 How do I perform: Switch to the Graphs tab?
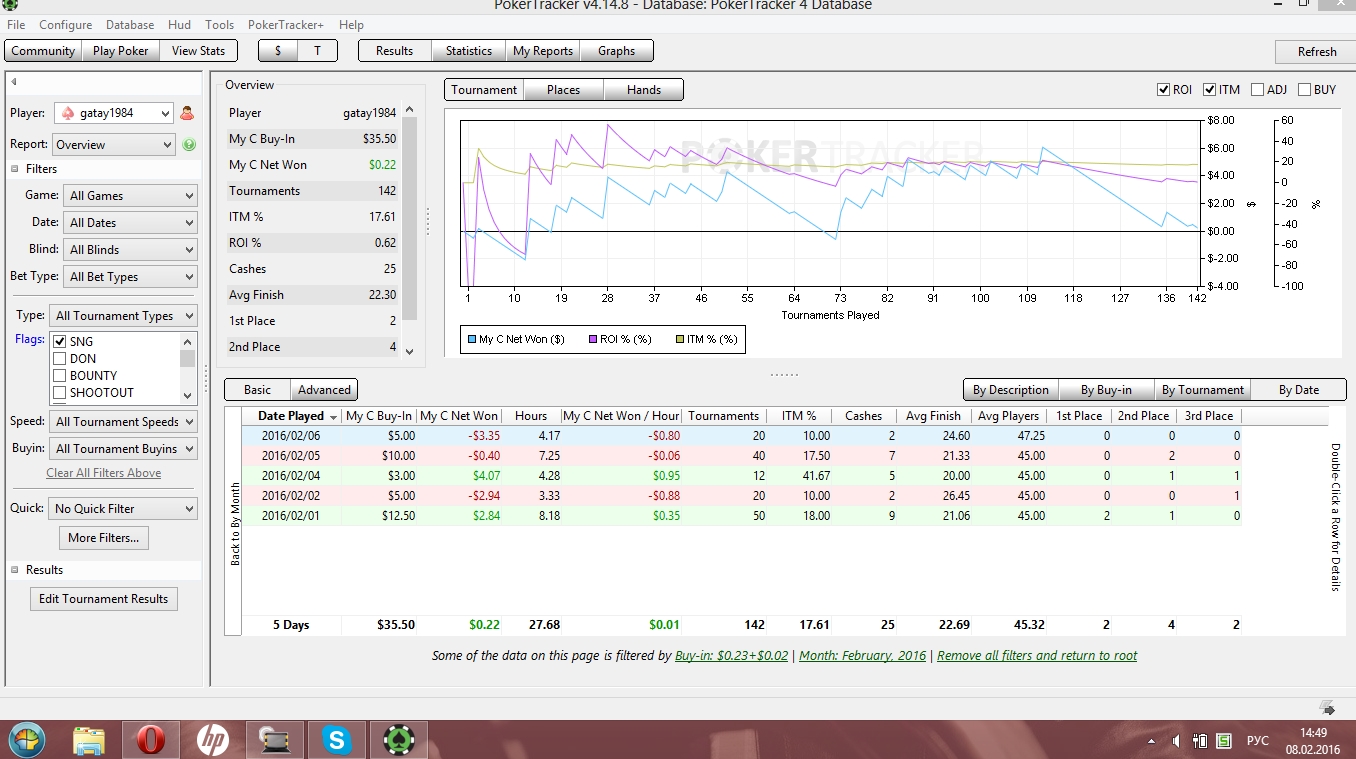617,51
